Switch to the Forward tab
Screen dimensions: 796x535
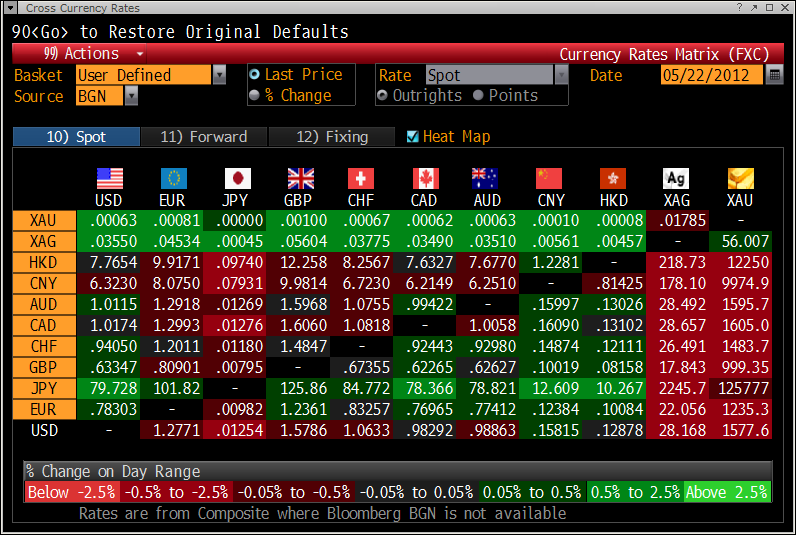coord(203,137)
